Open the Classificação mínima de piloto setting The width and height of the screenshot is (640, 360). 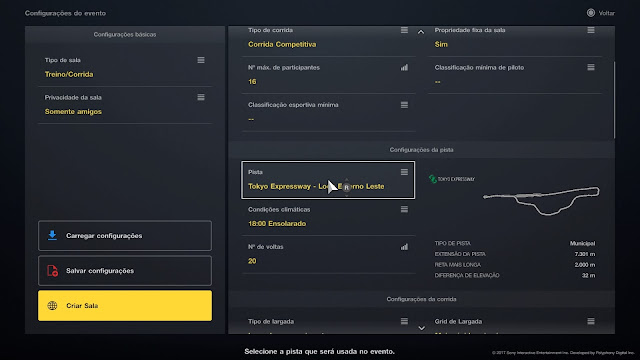515,75
